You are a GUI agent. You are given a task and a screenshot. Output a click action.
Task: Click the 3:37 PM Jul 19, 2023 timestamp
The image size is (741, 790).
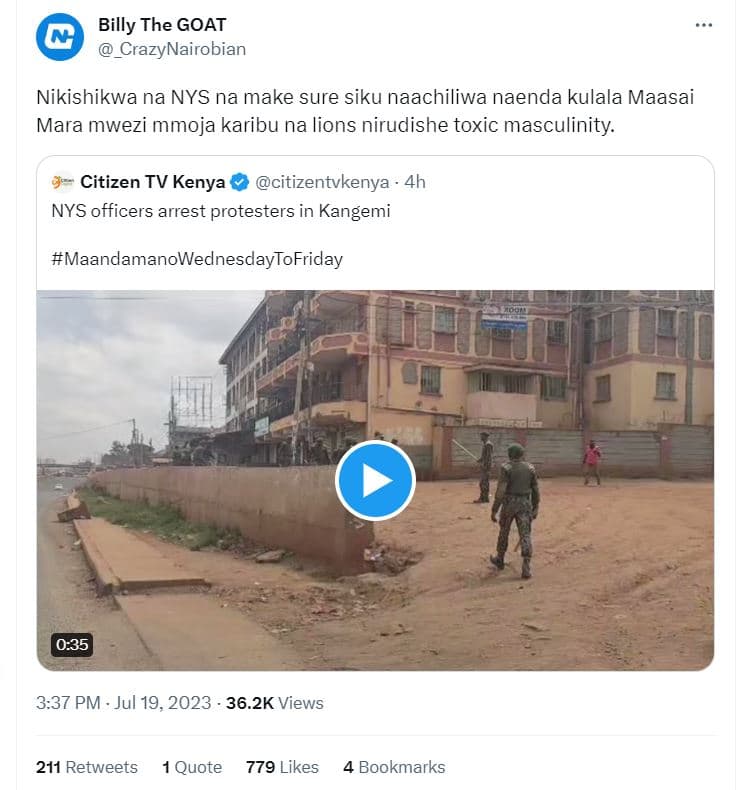123,703
